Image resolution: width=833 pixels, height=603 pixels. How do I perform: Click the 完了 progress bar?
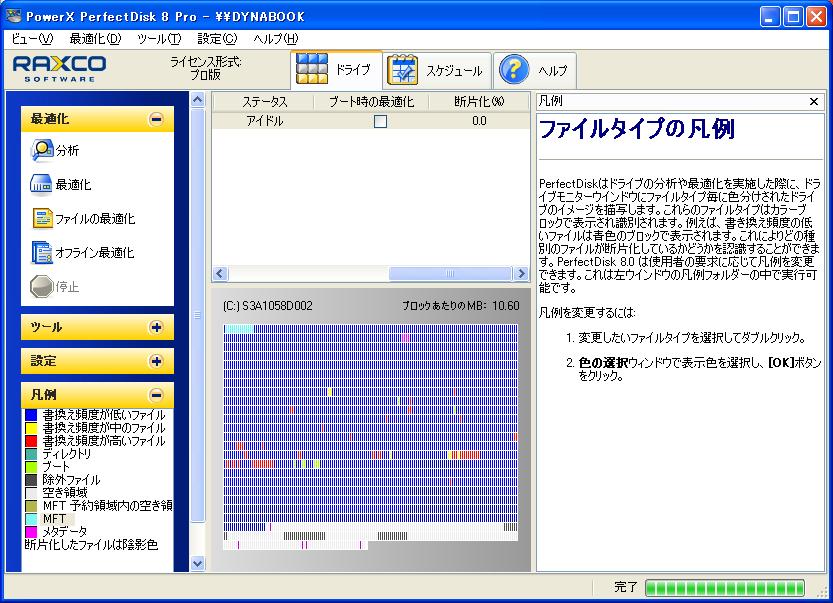[x=725, y=588]
